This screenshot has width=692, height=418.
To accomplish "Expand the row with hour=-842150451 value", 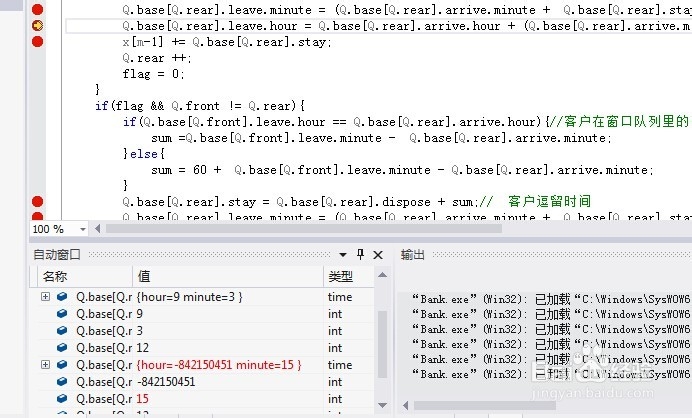I will [x=45, y=365].
